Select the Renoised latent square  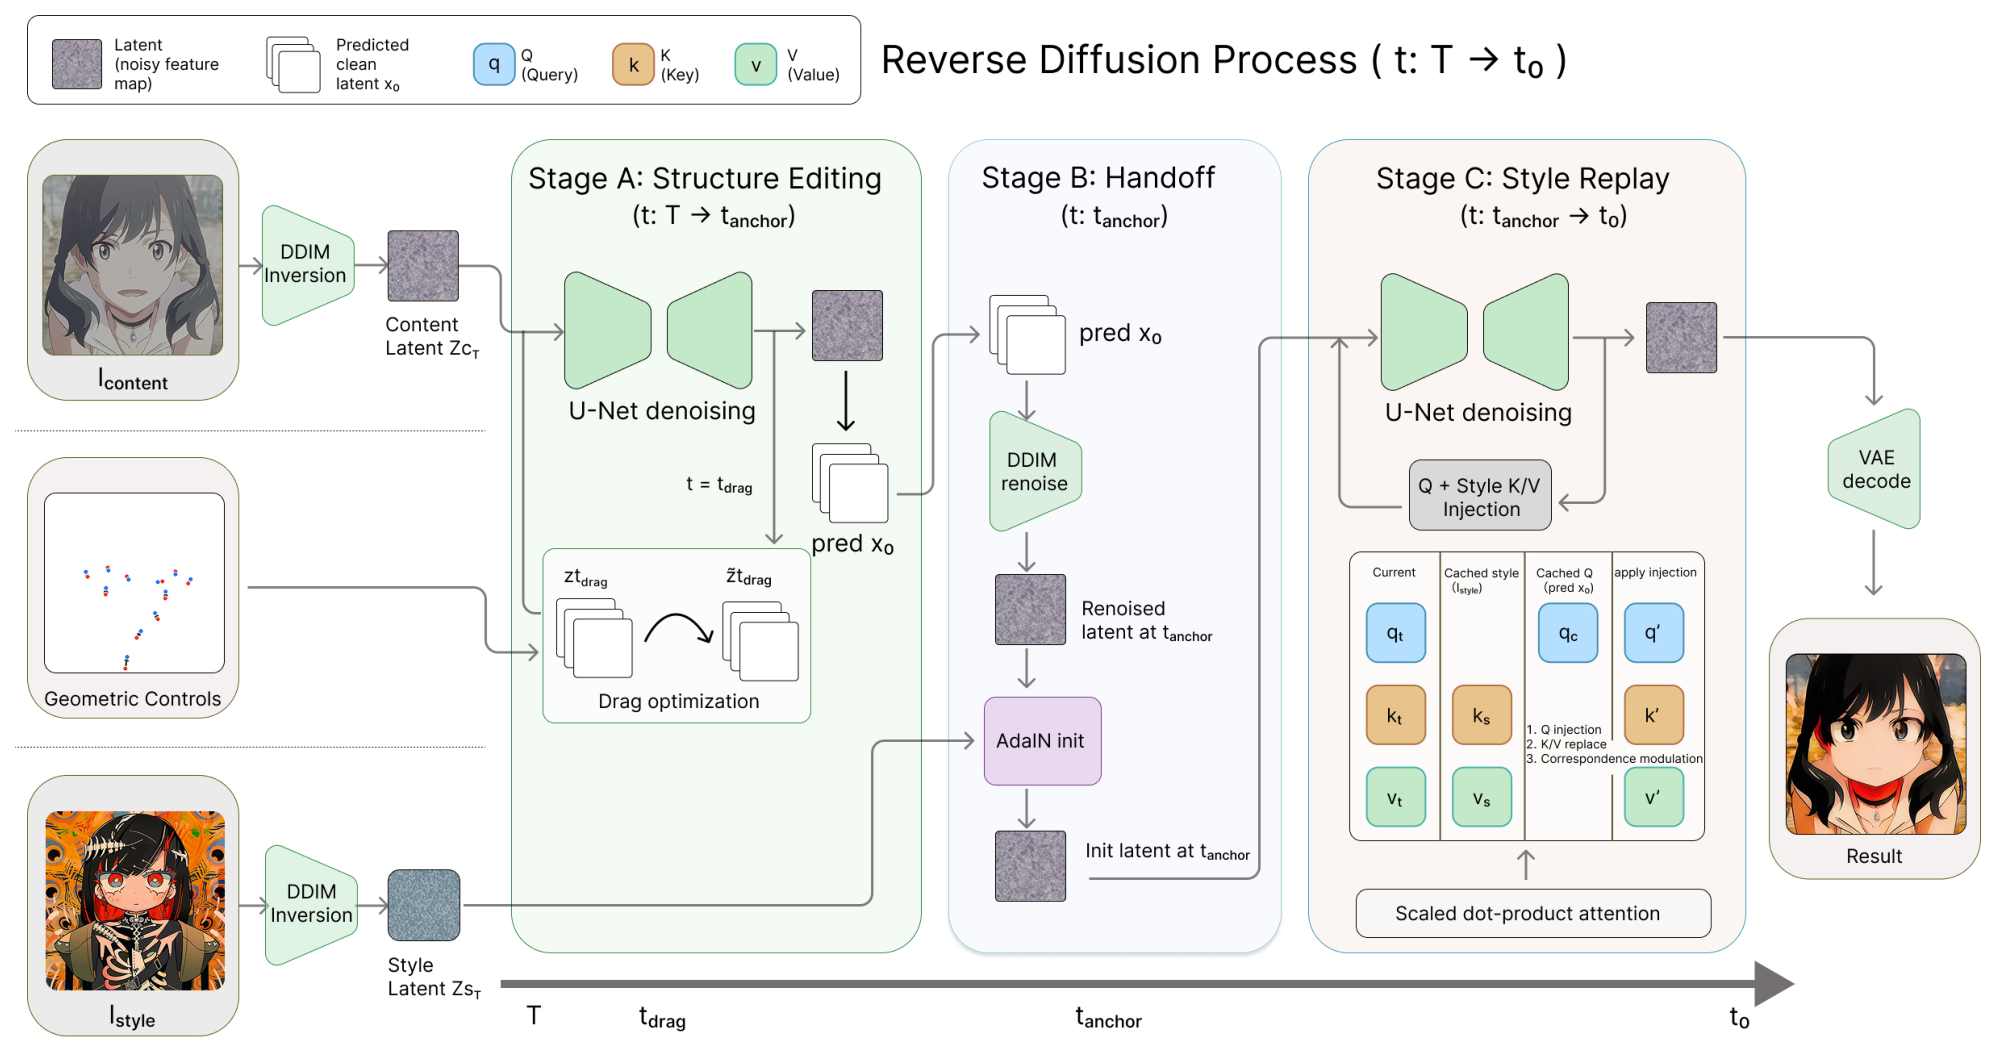[1030, 609]
